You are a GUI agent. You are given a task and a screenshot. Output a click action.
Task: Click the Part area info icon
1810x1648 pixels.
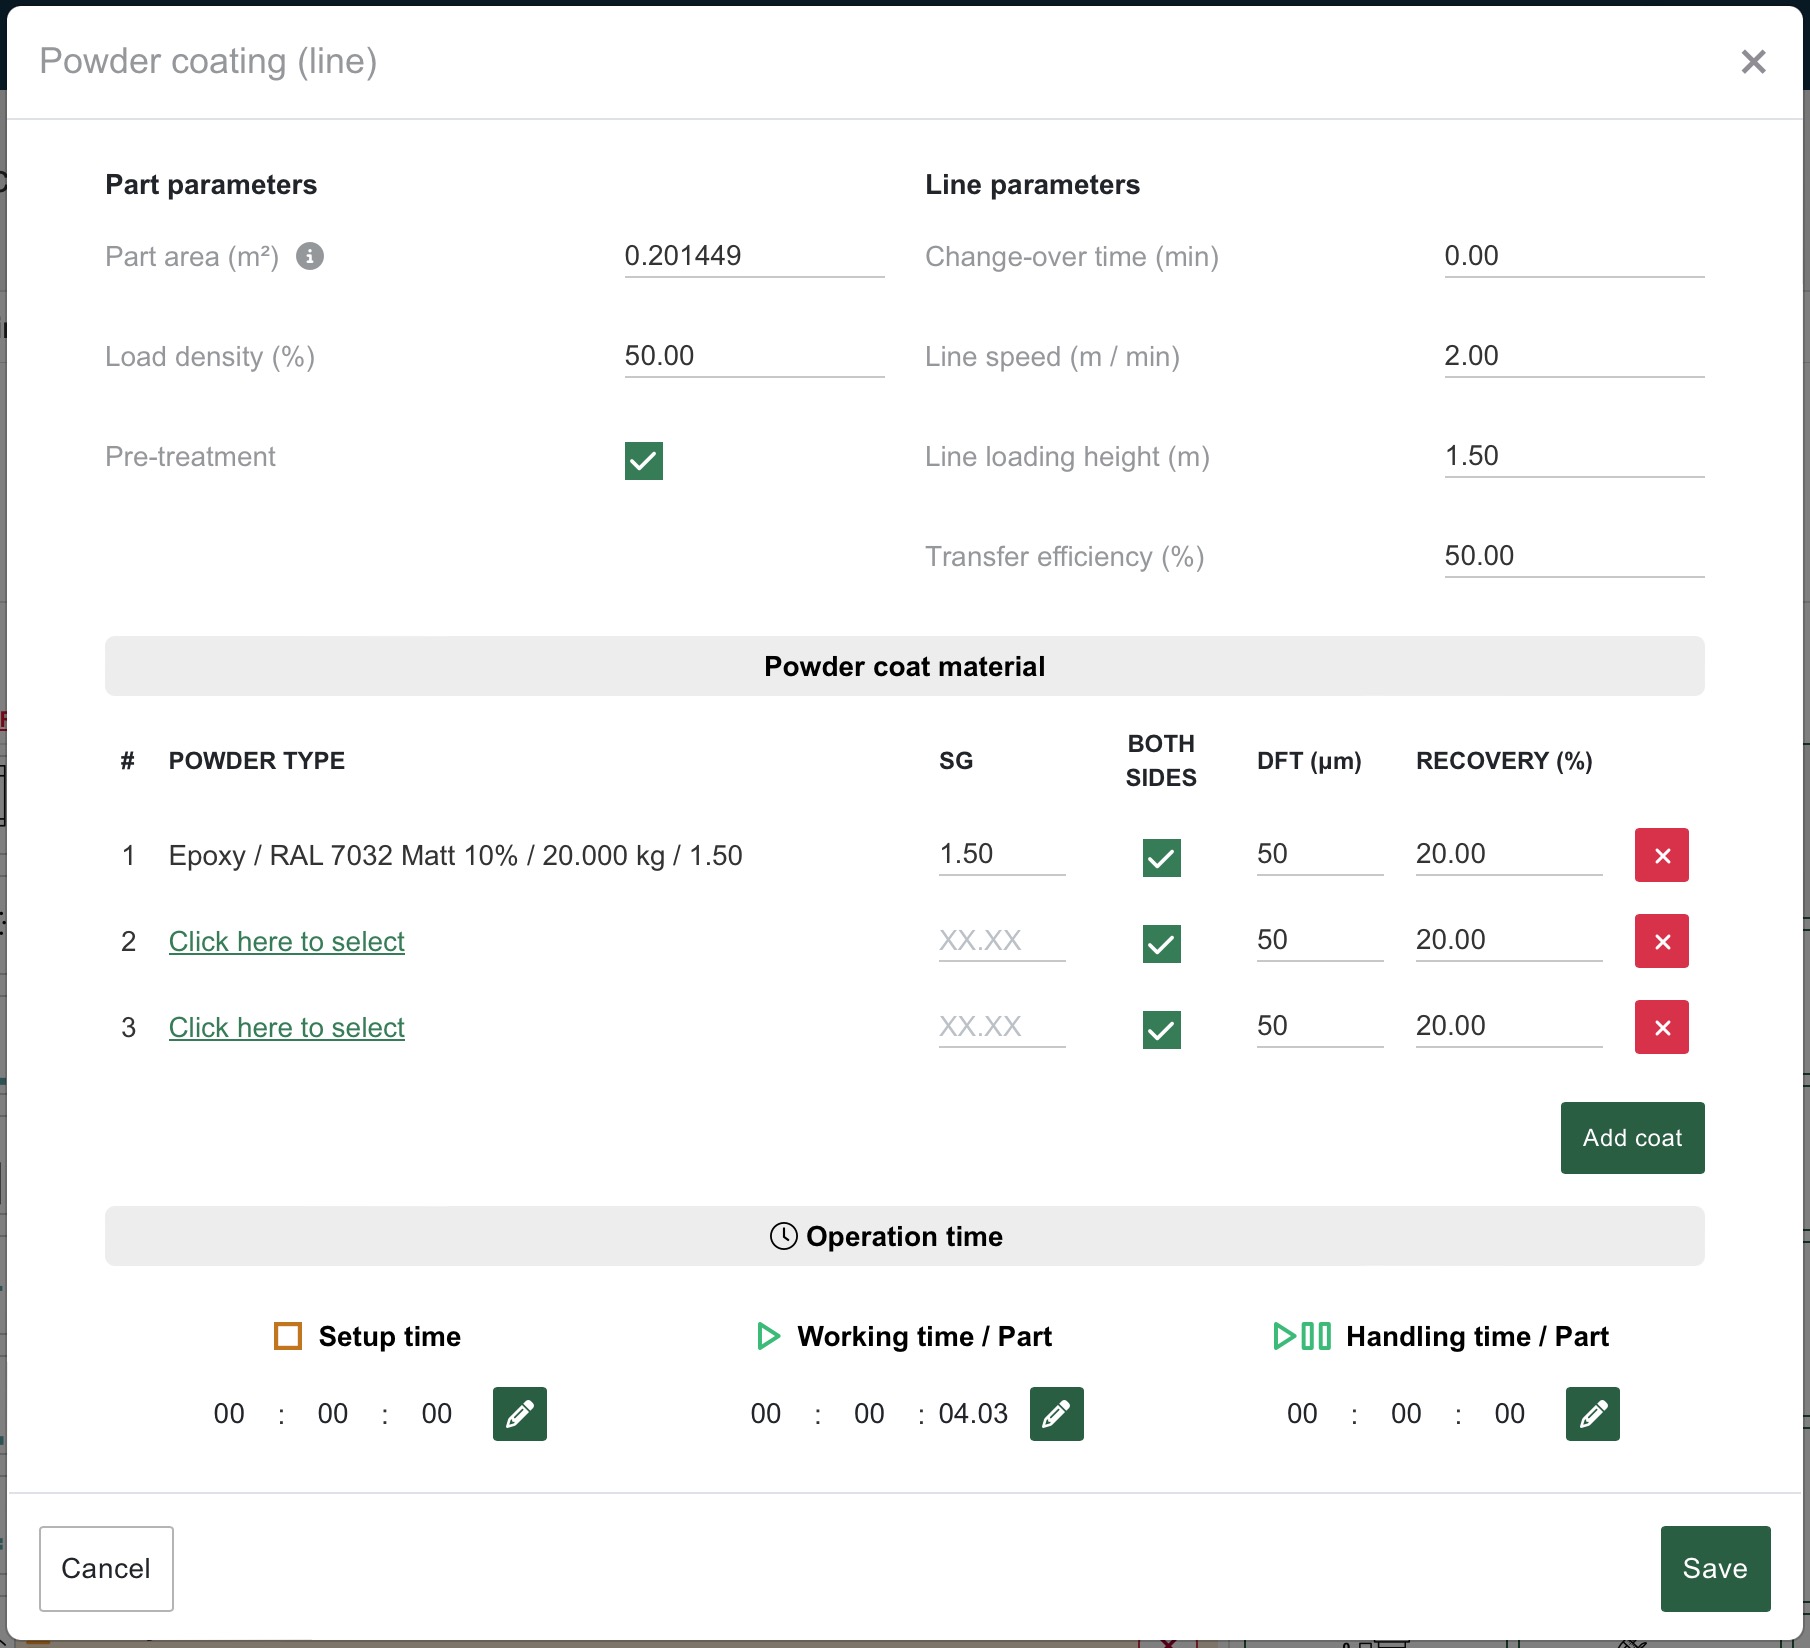(x=310, y=257)
